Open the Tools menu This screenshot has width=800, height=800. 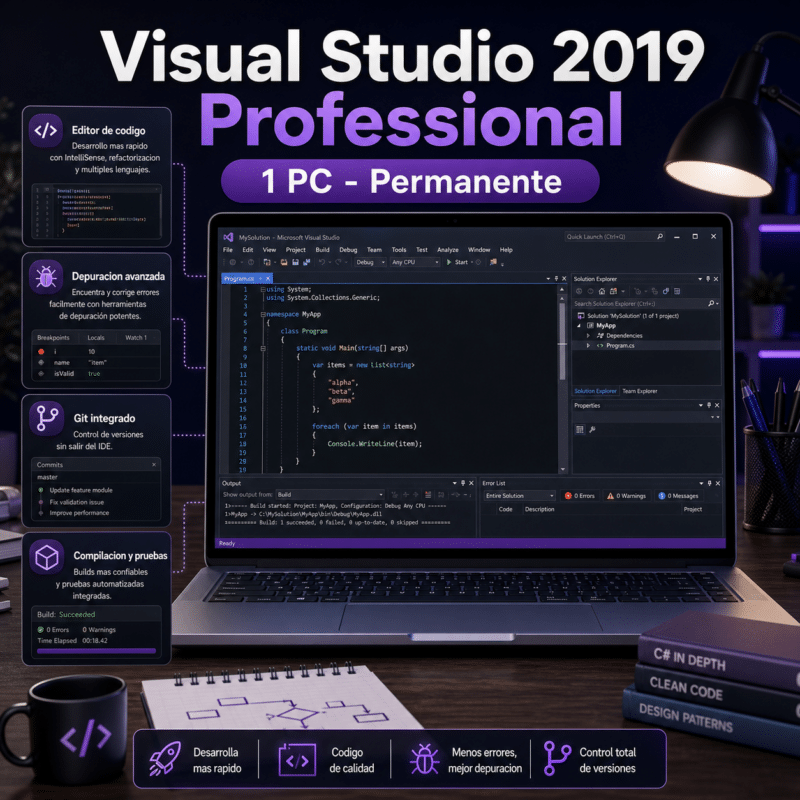coord(399,250)
